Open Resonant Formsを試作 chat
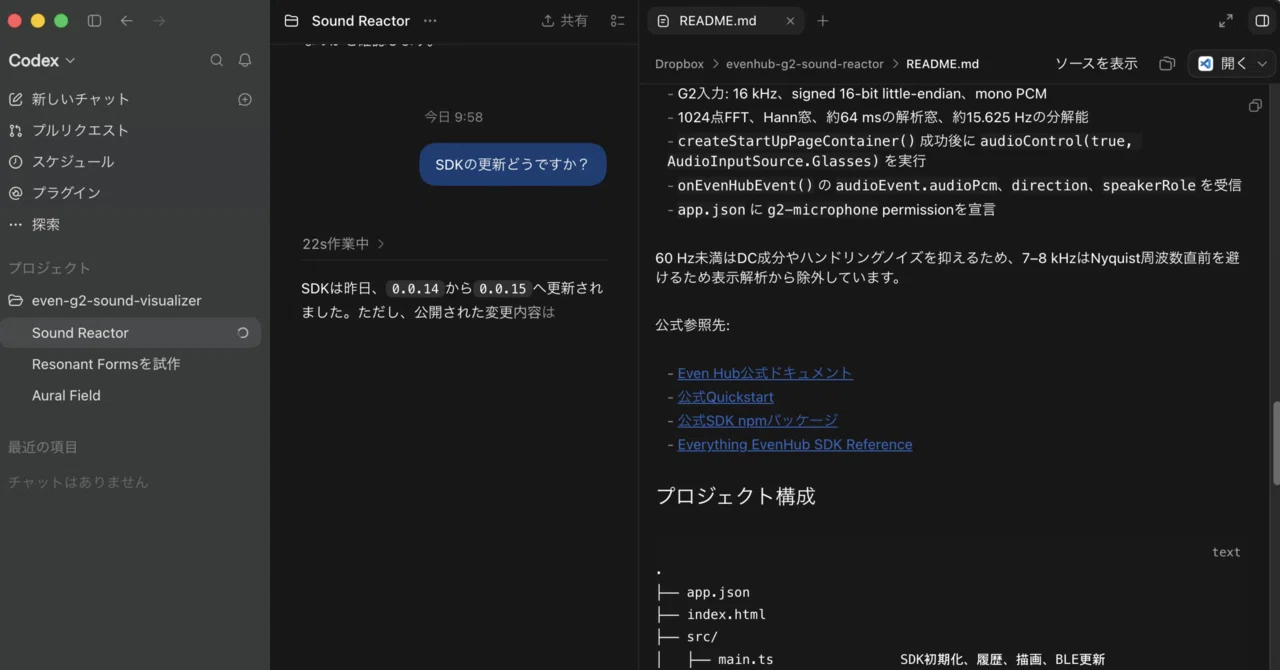This screenshot has height=670, width=1280. (130, 364)
